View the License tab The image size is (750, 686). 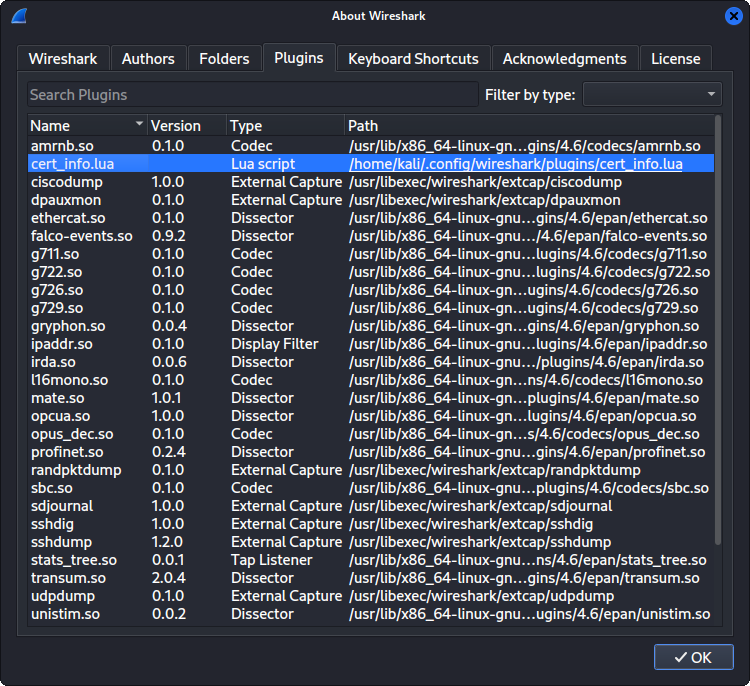[675, 58]
